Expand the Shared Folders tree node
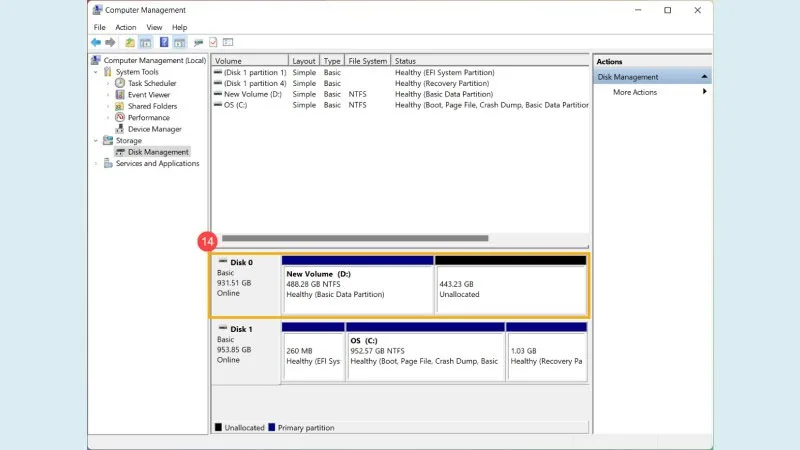 [108, 106]
